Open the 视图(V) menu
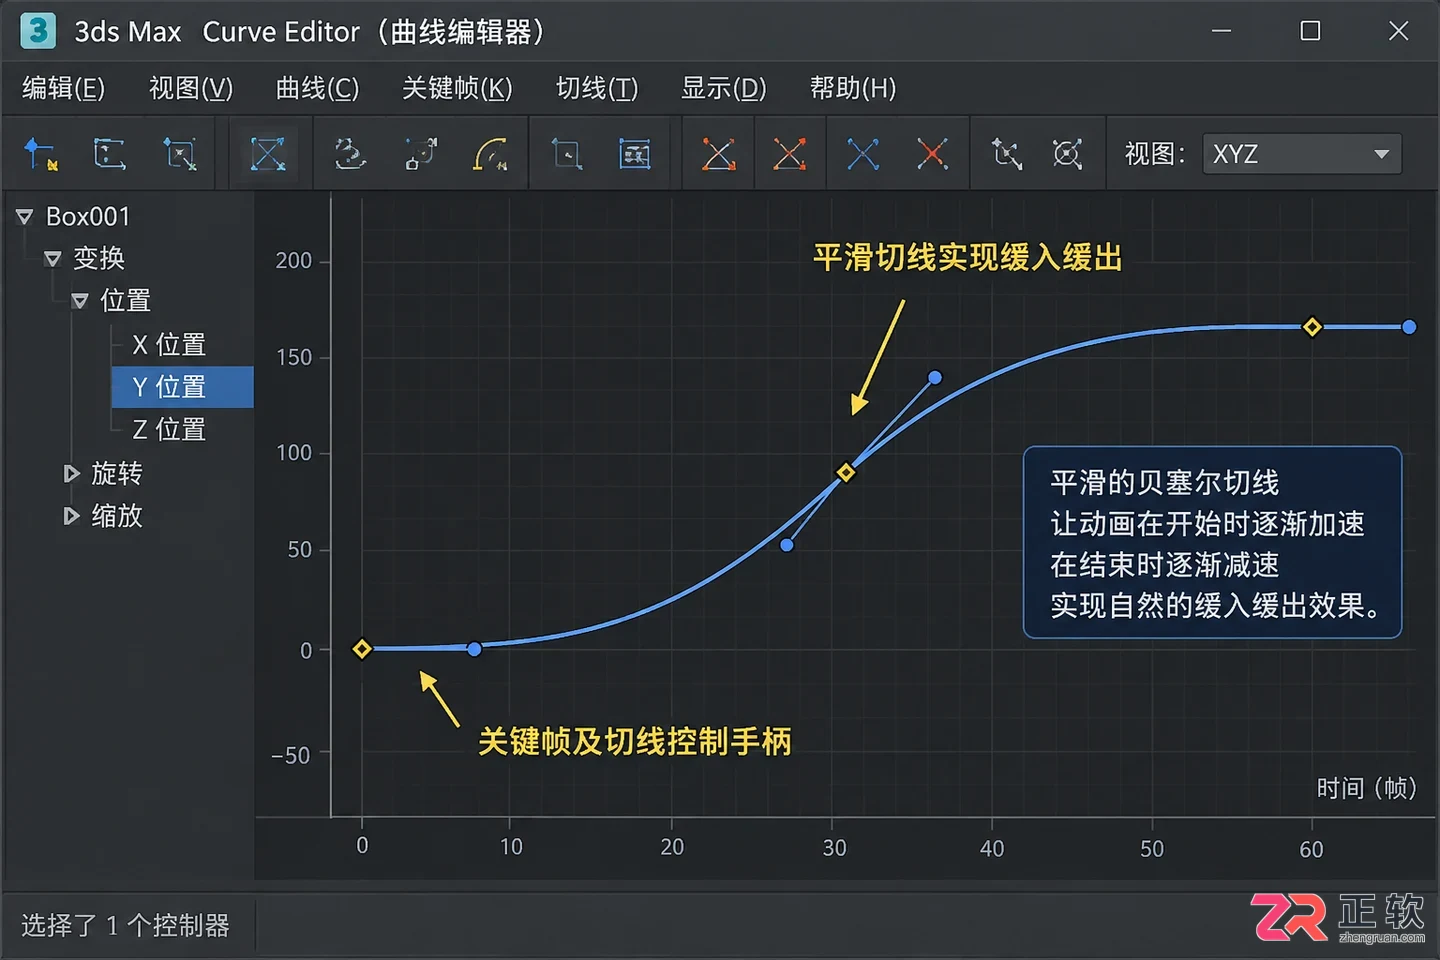 tap(190, 88)
